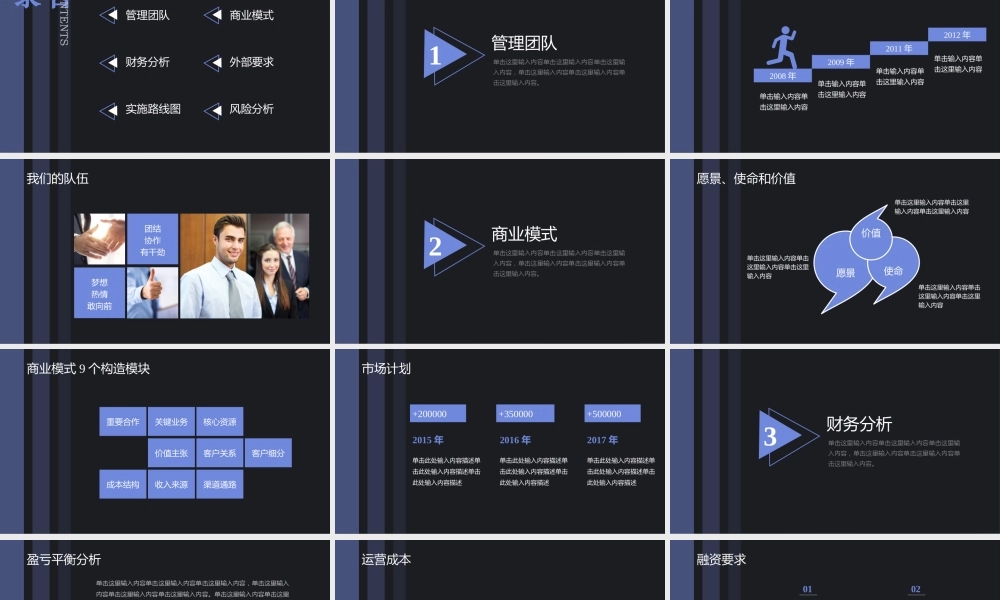This screenshot has width=1000, height=600.
Task: Click the 客户关系 module block
Action: point(219,453)
